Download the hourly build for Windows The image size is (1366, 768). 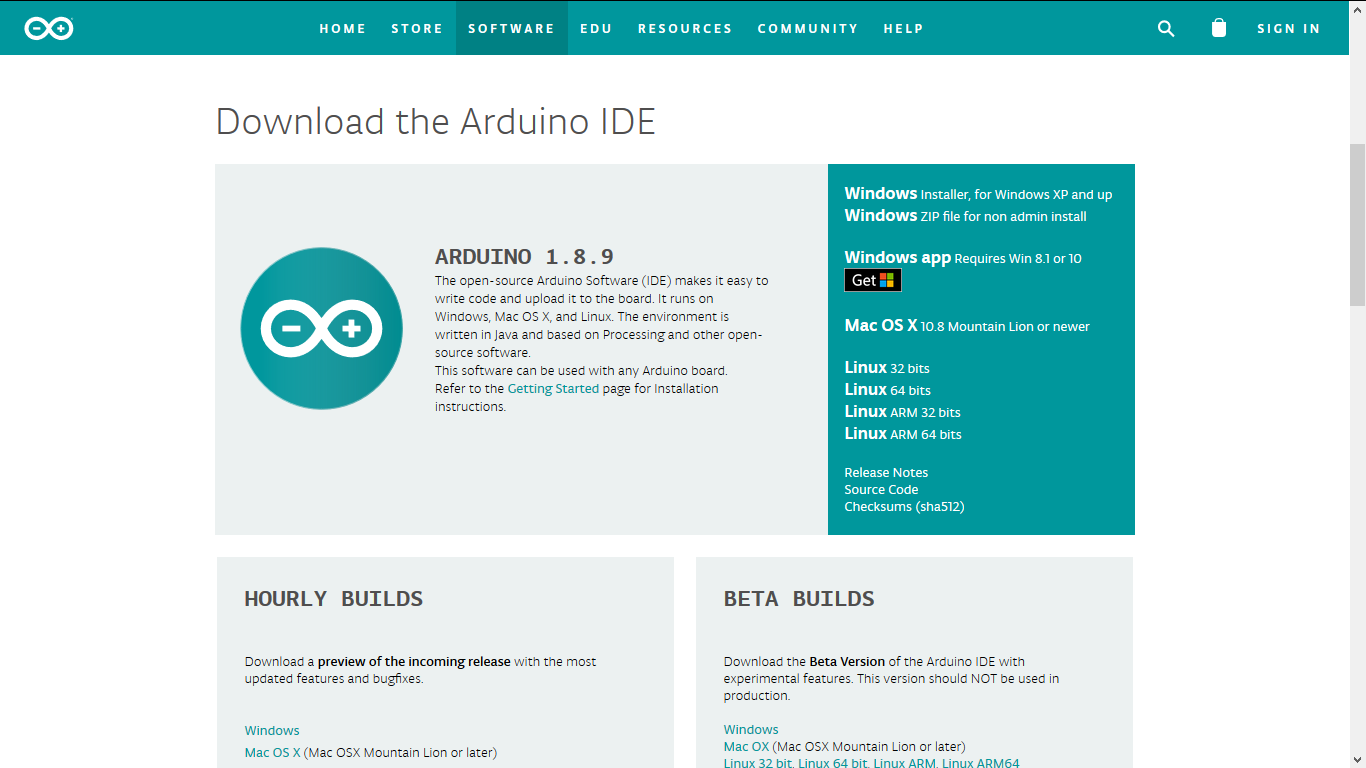(x=272, y=730)
